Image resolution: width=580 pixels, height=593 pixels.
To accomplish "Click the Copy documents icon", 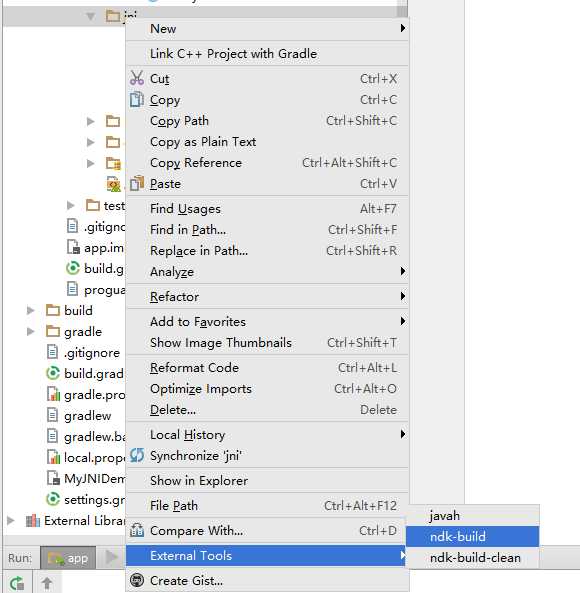I will click(x=136, y=99).
